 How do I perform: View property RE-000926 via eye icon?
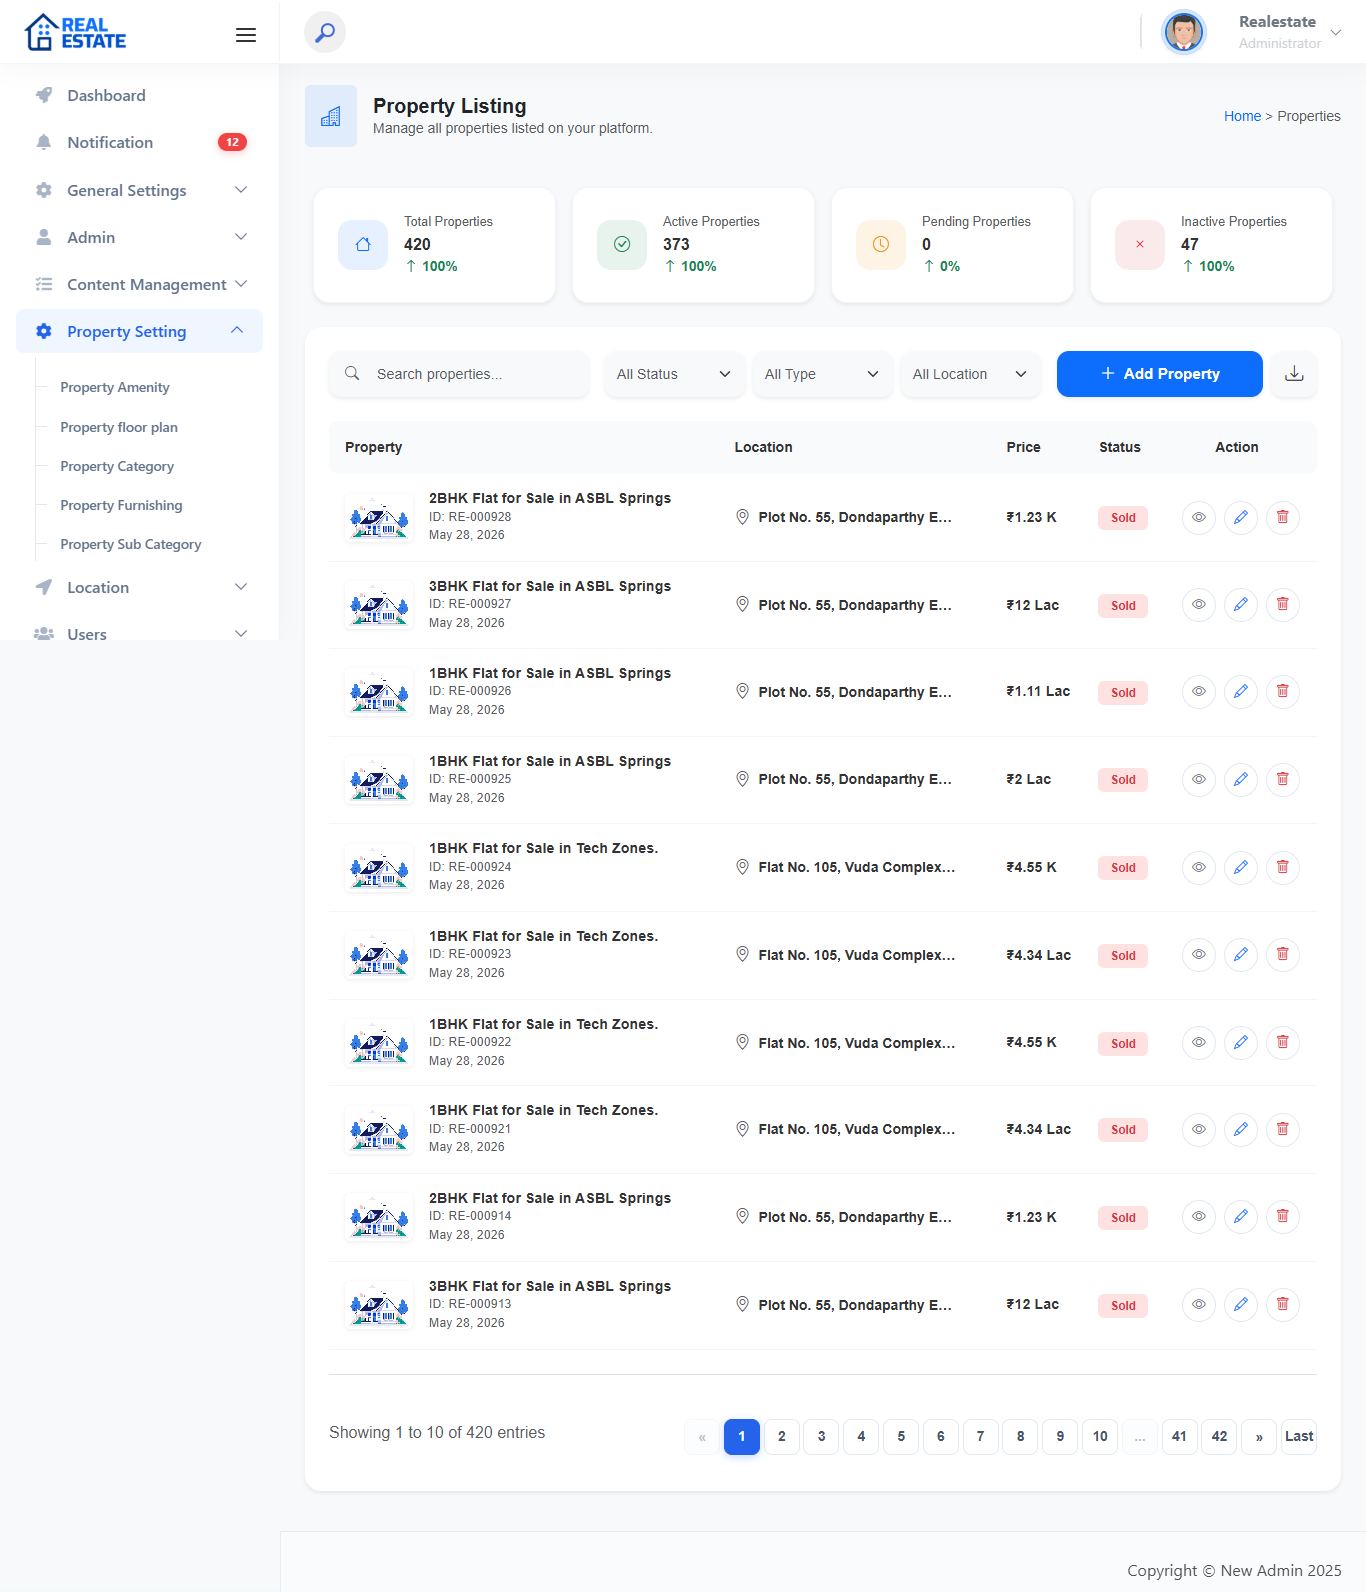(x=1199, y=691)
